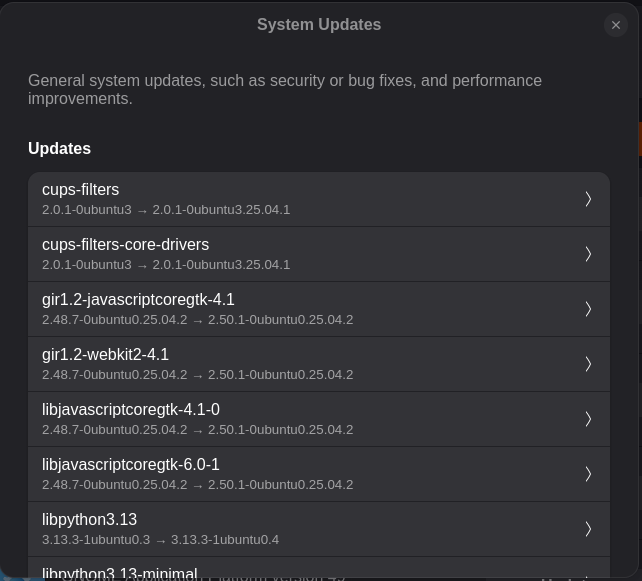Expand details arrow for libjavascriptcoregtk-6.0-1
This screenshot has height=581, width=642.
click(588, 474)
